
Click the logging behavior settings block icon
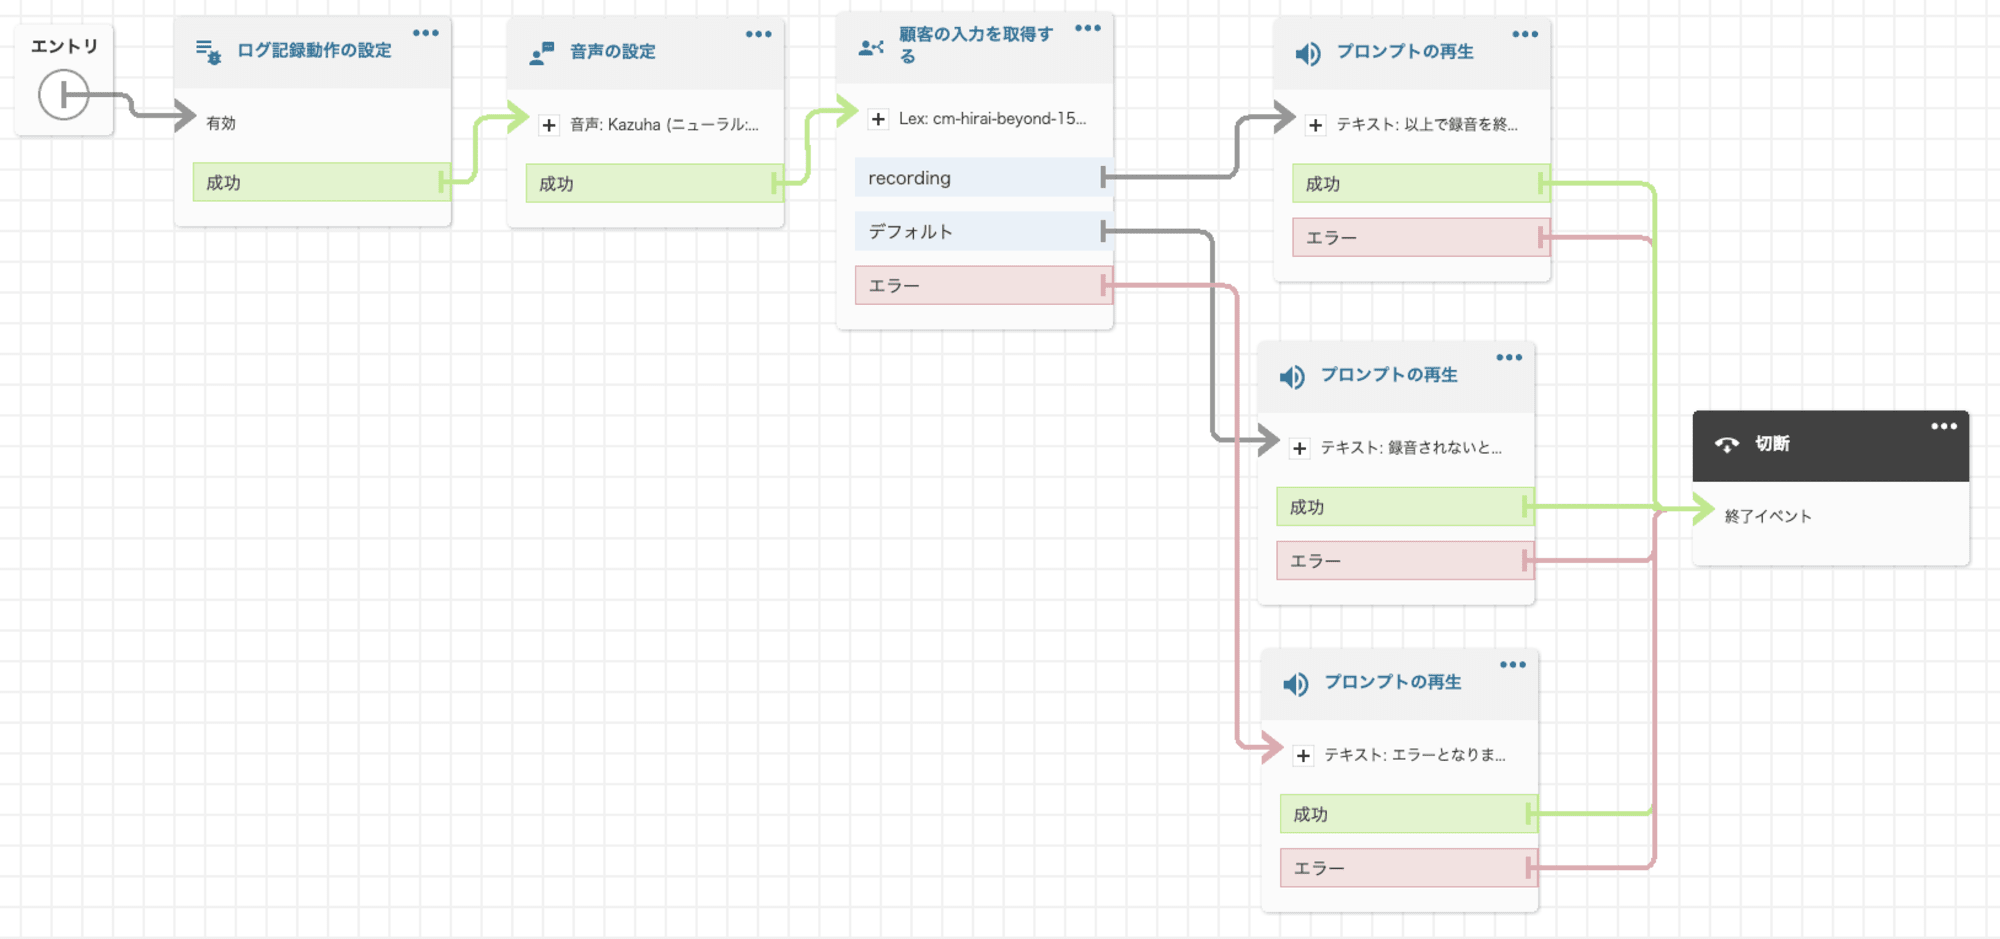tap(208, 51)
